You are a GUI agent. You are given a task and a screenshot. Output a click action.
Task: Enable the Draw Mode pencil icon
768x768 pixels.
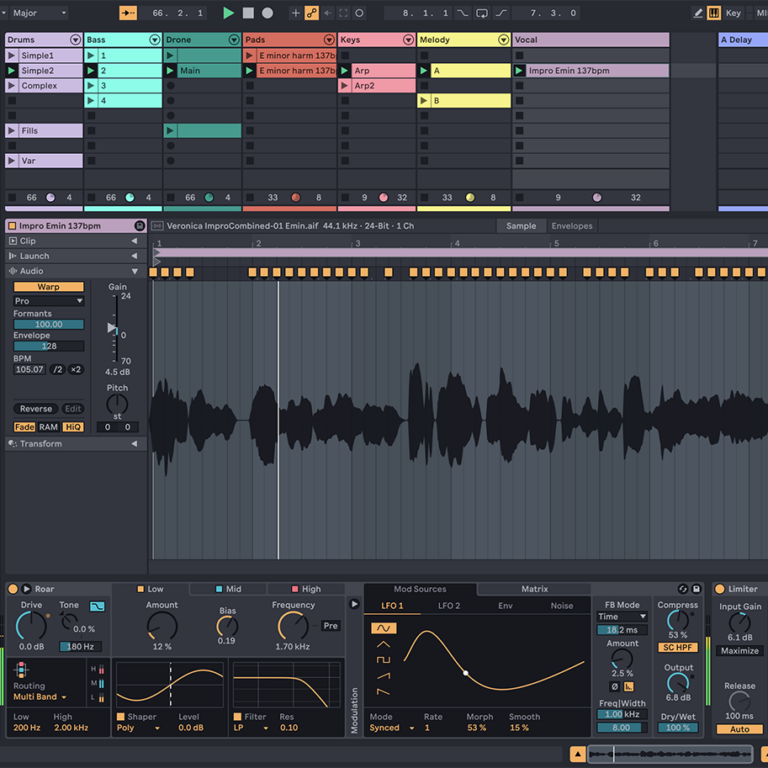[698, 13]
